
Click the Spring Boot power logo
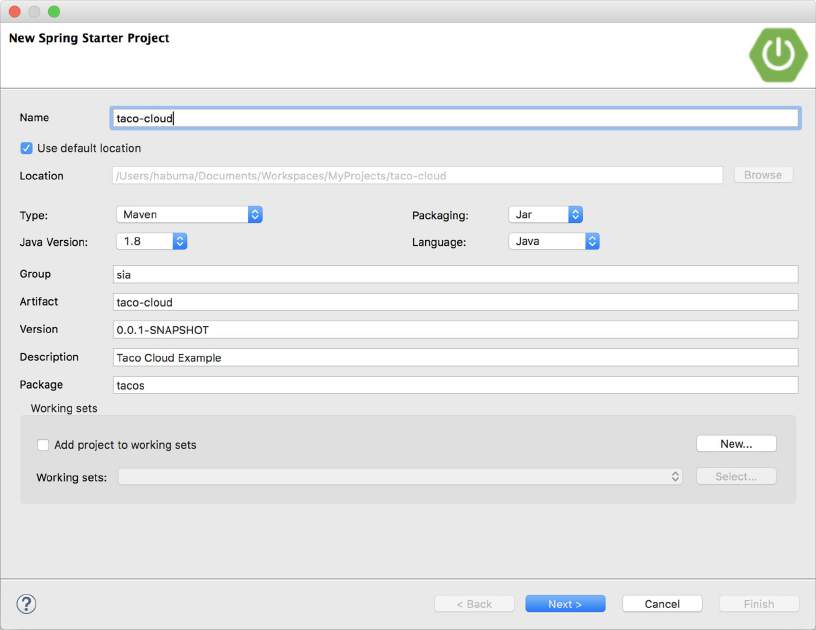pyautogui.click(x=778, y=55)
